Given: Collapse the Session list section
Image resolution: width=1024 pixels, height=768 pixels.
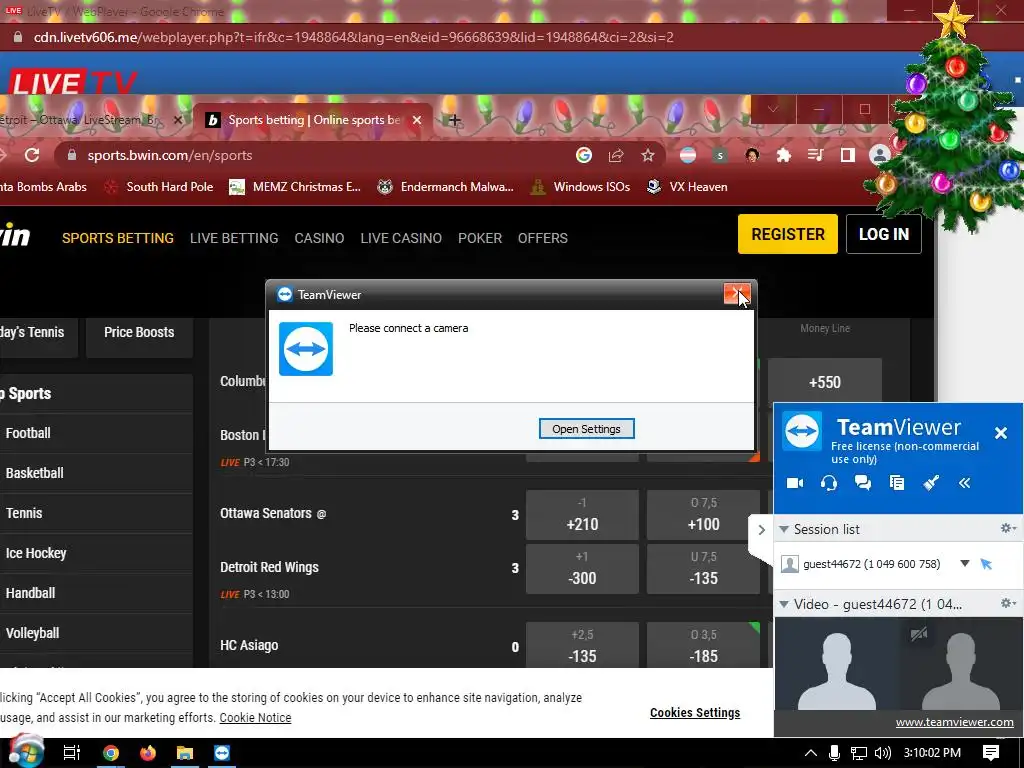Looking at the screenshot, I should (784, 529).
